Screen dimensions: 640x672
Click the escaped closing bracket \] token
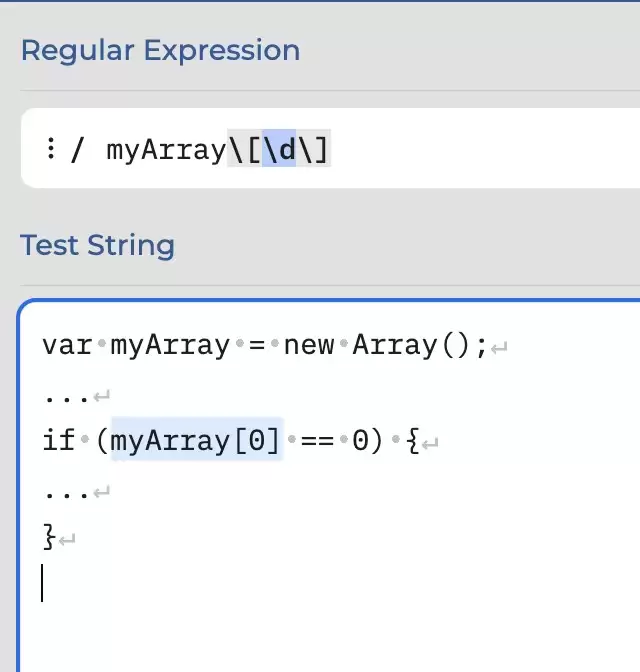(x=313, y=150)
